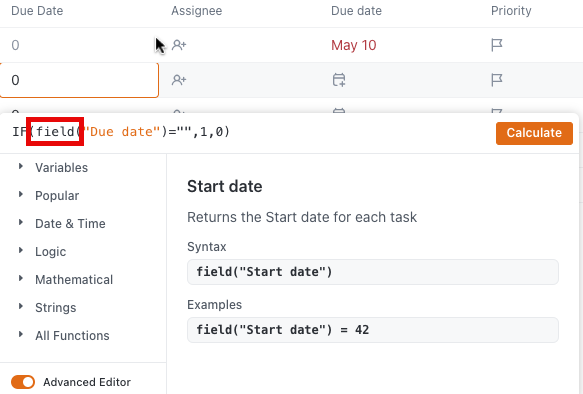583x394 pixels.
Task: Click the May 10 due date
Action: [354, 45]
